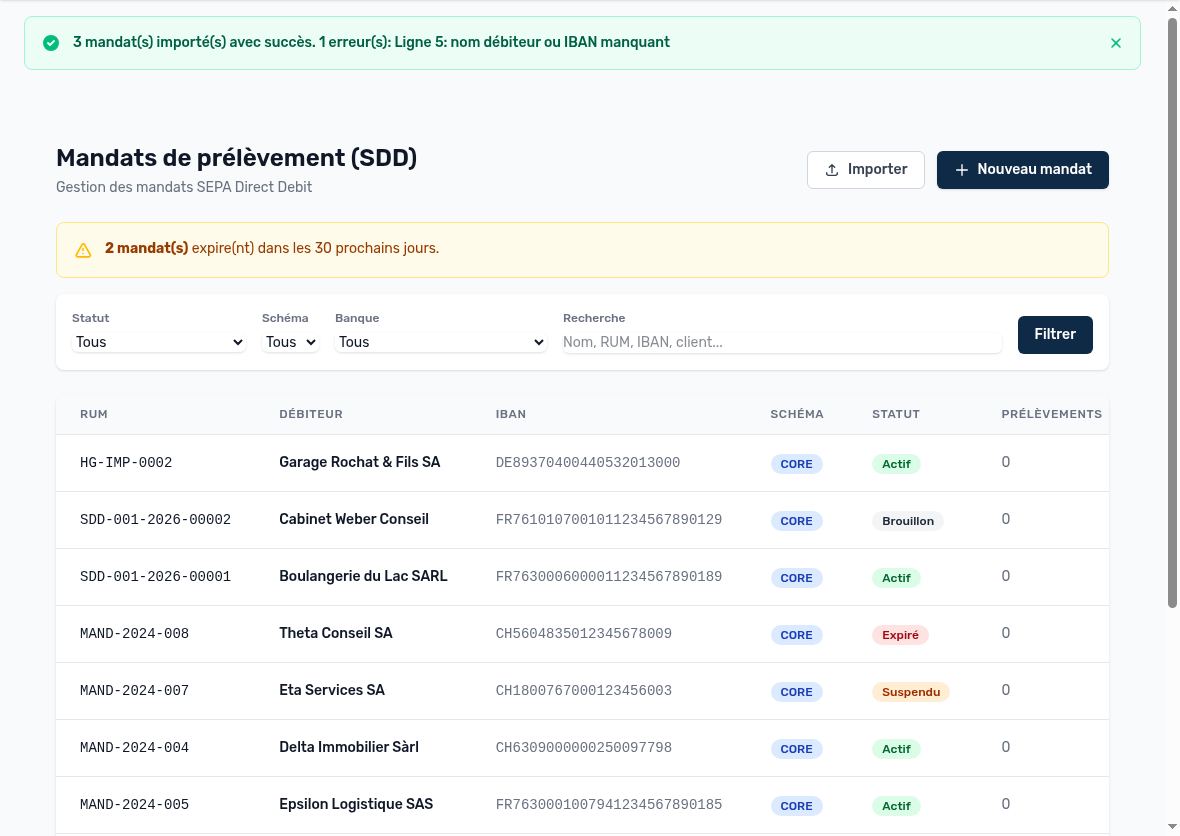This screenshot has width=1180, height=836.
Task: Open the Schéma filter dropdown
Action: click(290, 342)
